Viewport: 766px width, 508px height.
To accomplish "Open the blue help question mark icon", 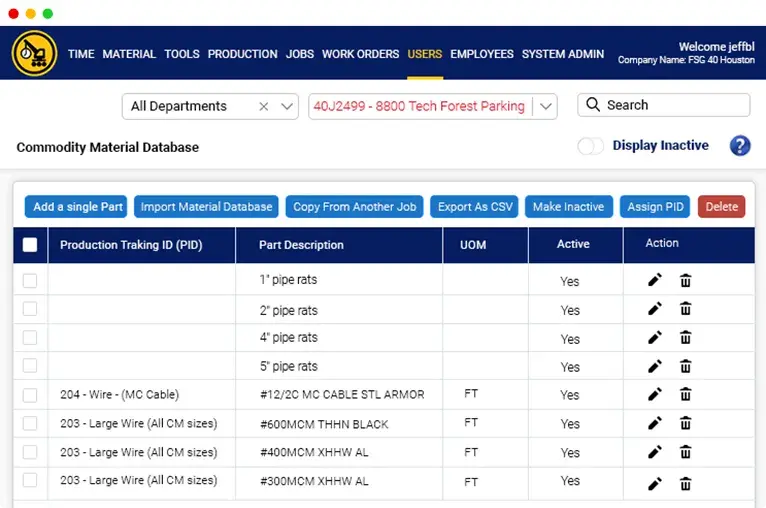I will point(740,146).
